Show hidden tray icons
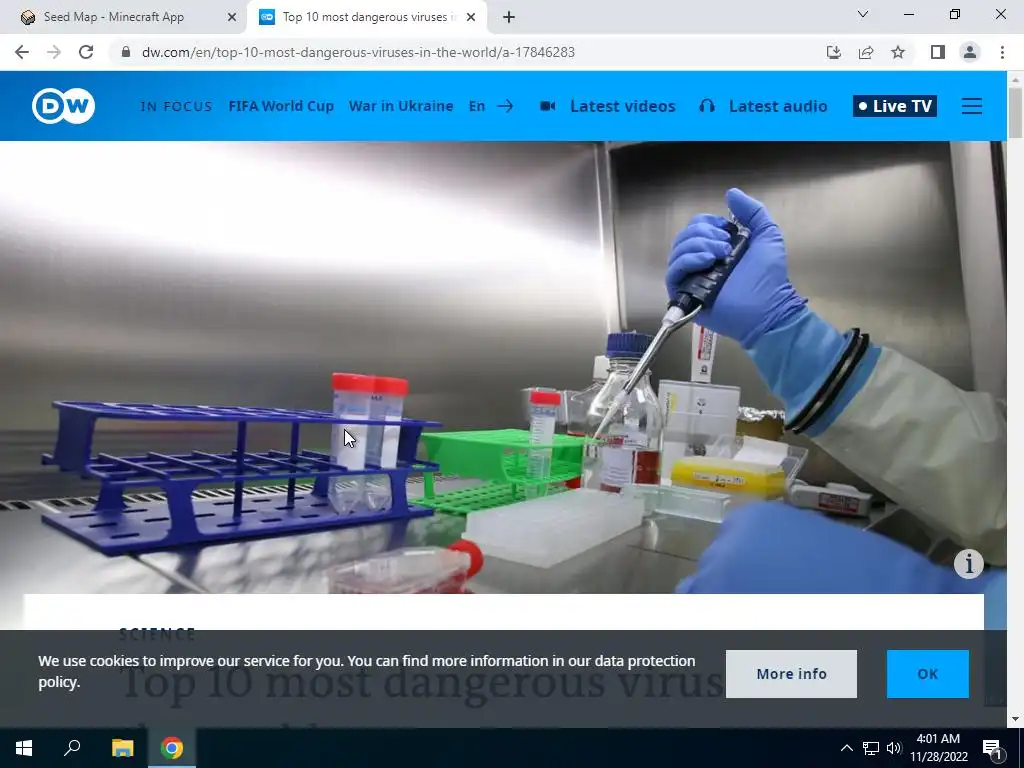Screen dimensions: 1024x768 coord(846,748)
